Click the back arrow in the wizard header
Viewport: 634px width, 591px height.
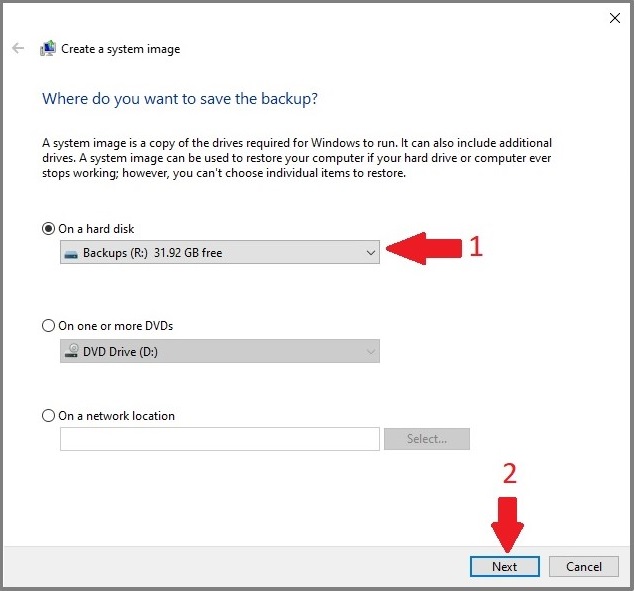point(18,48)
